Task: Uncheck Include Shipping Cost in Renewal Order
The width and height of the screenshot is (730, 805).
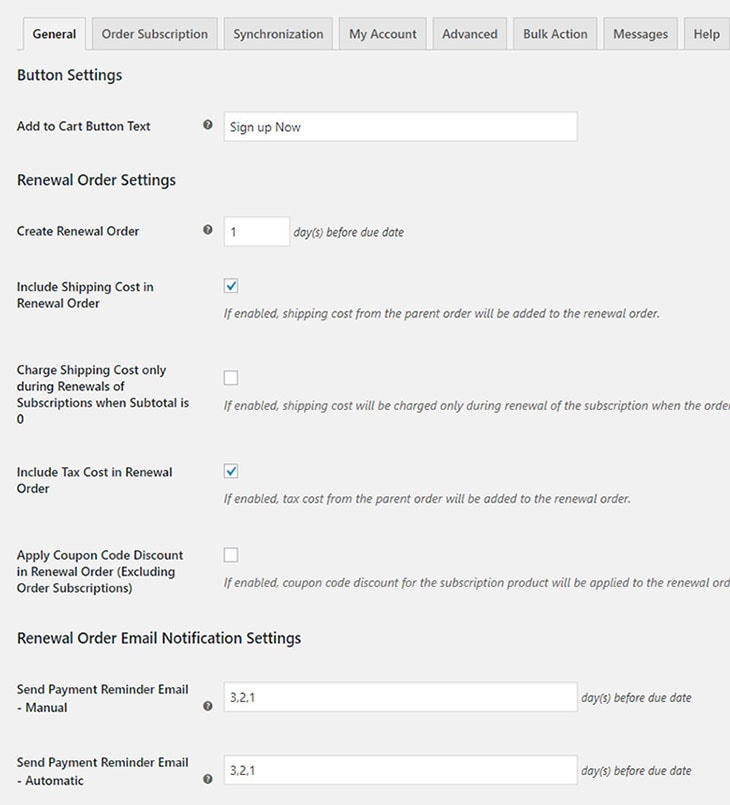Action: (231, 286)
